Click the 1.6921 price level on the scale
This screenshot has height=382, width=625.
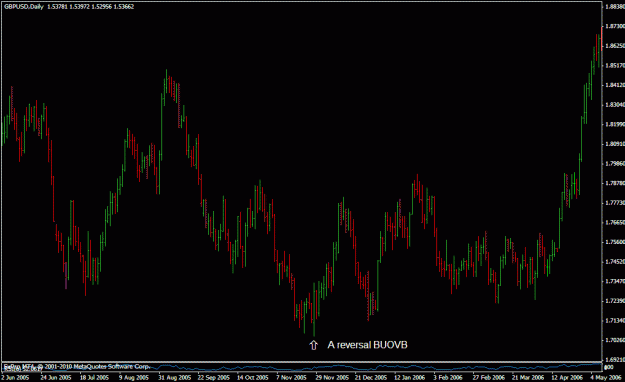click(615, 360)
